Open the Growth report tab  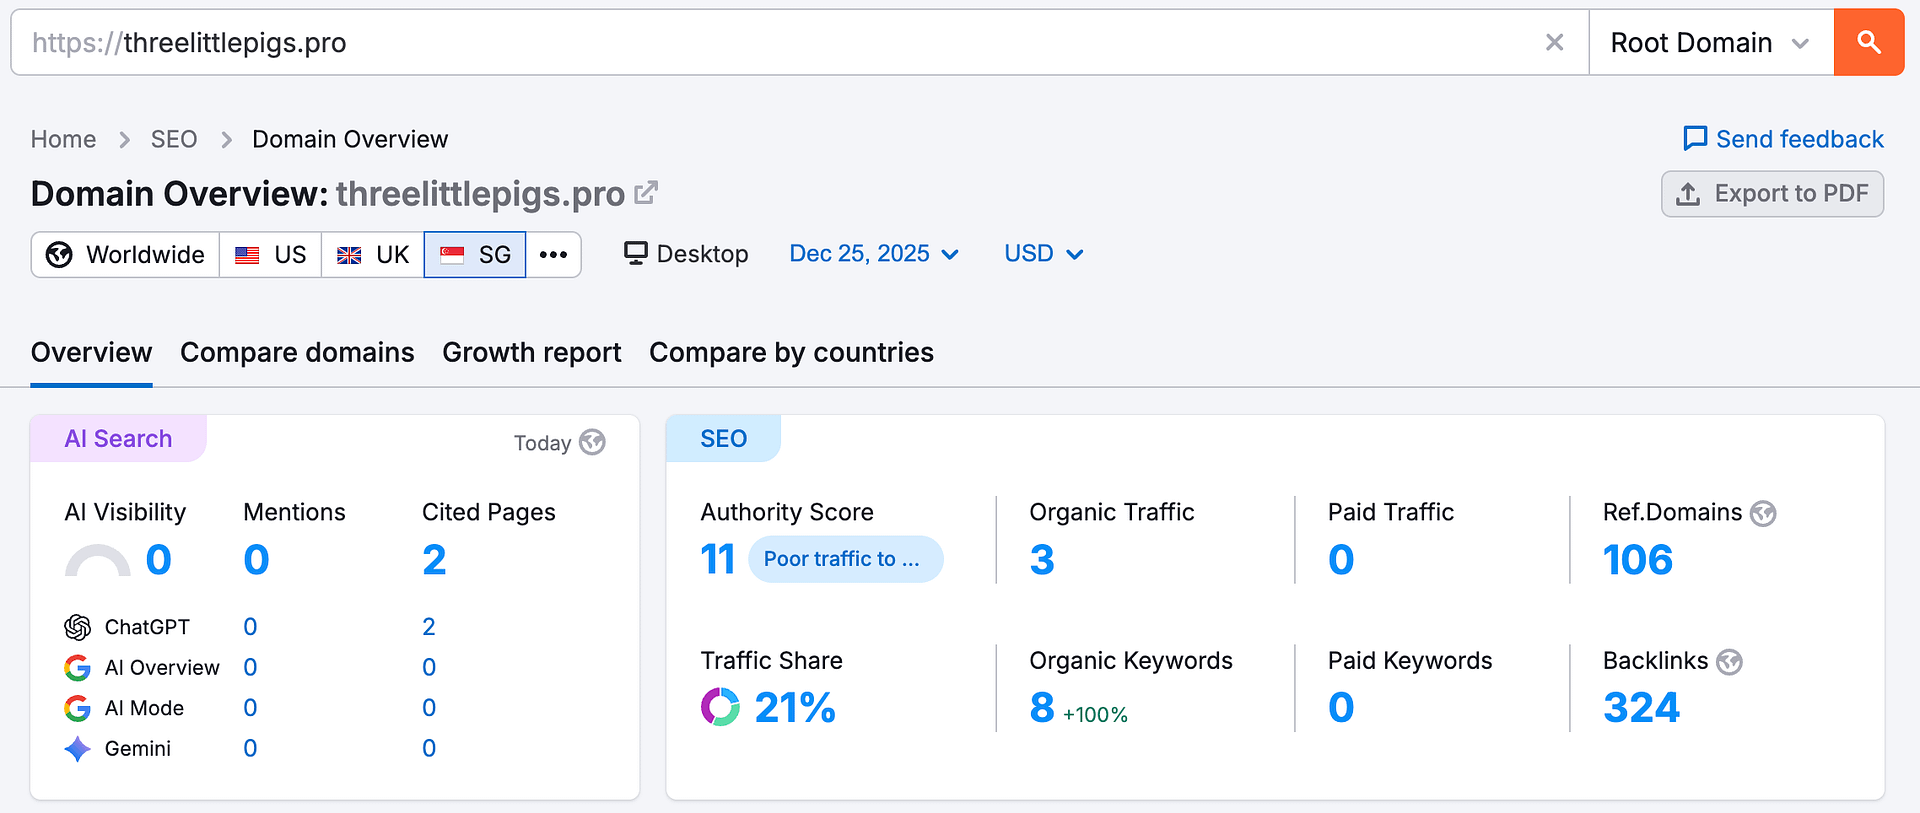(x=531, y=352)
